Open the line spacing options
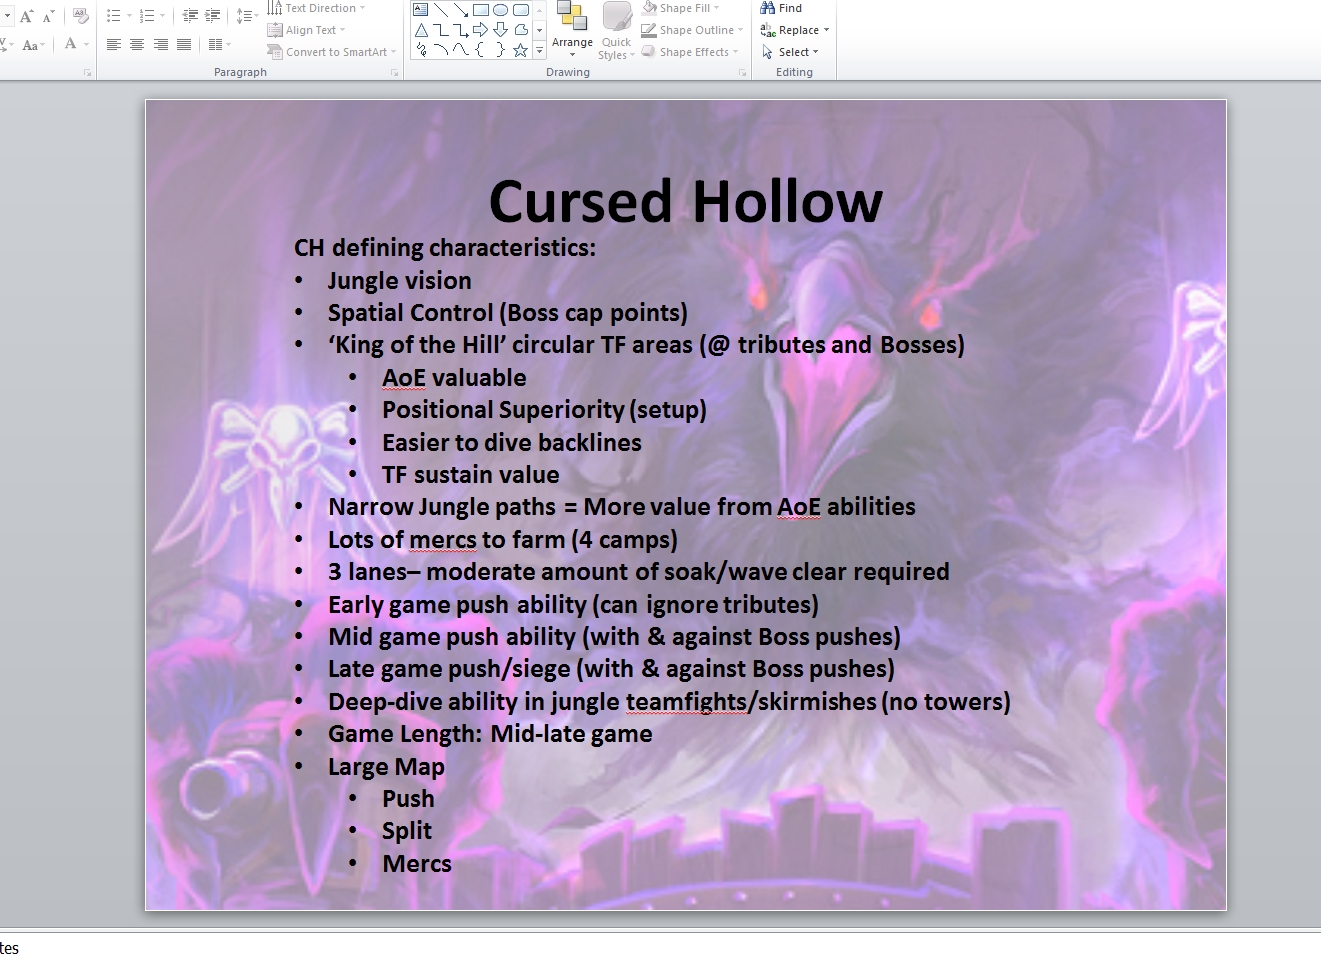The image size is (1321, 961). tap(246, 16)
